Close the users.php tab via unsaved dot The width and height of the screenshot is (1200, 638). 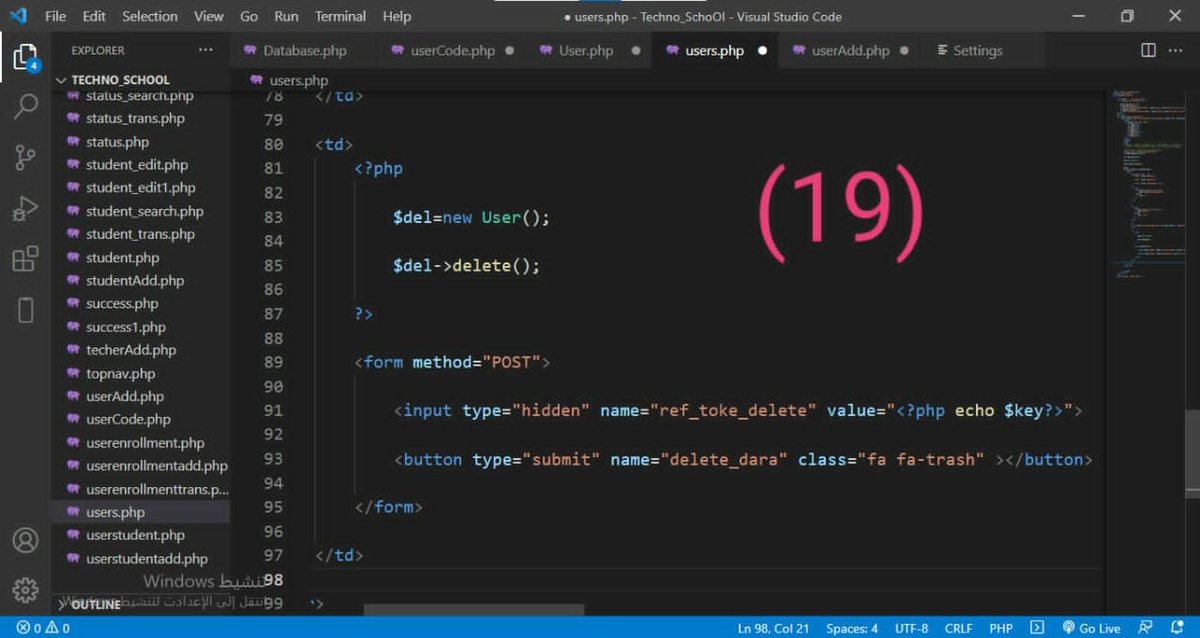click(x=762, y=50)
